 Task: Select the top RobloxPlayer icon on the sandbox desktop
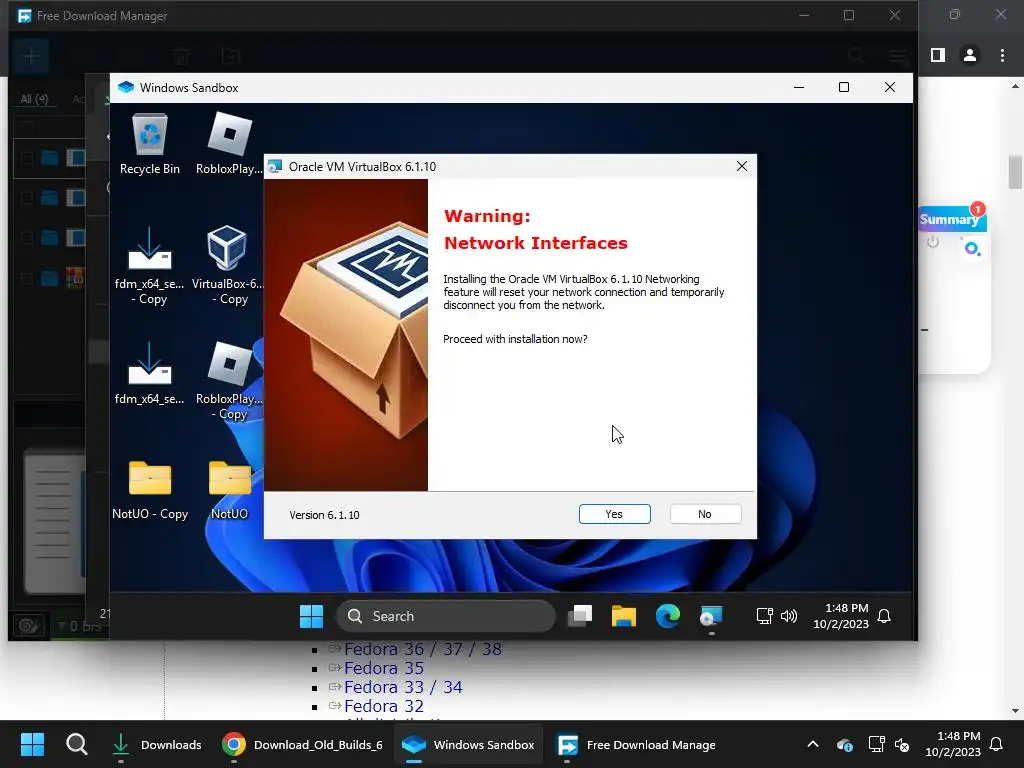point(229,144)
